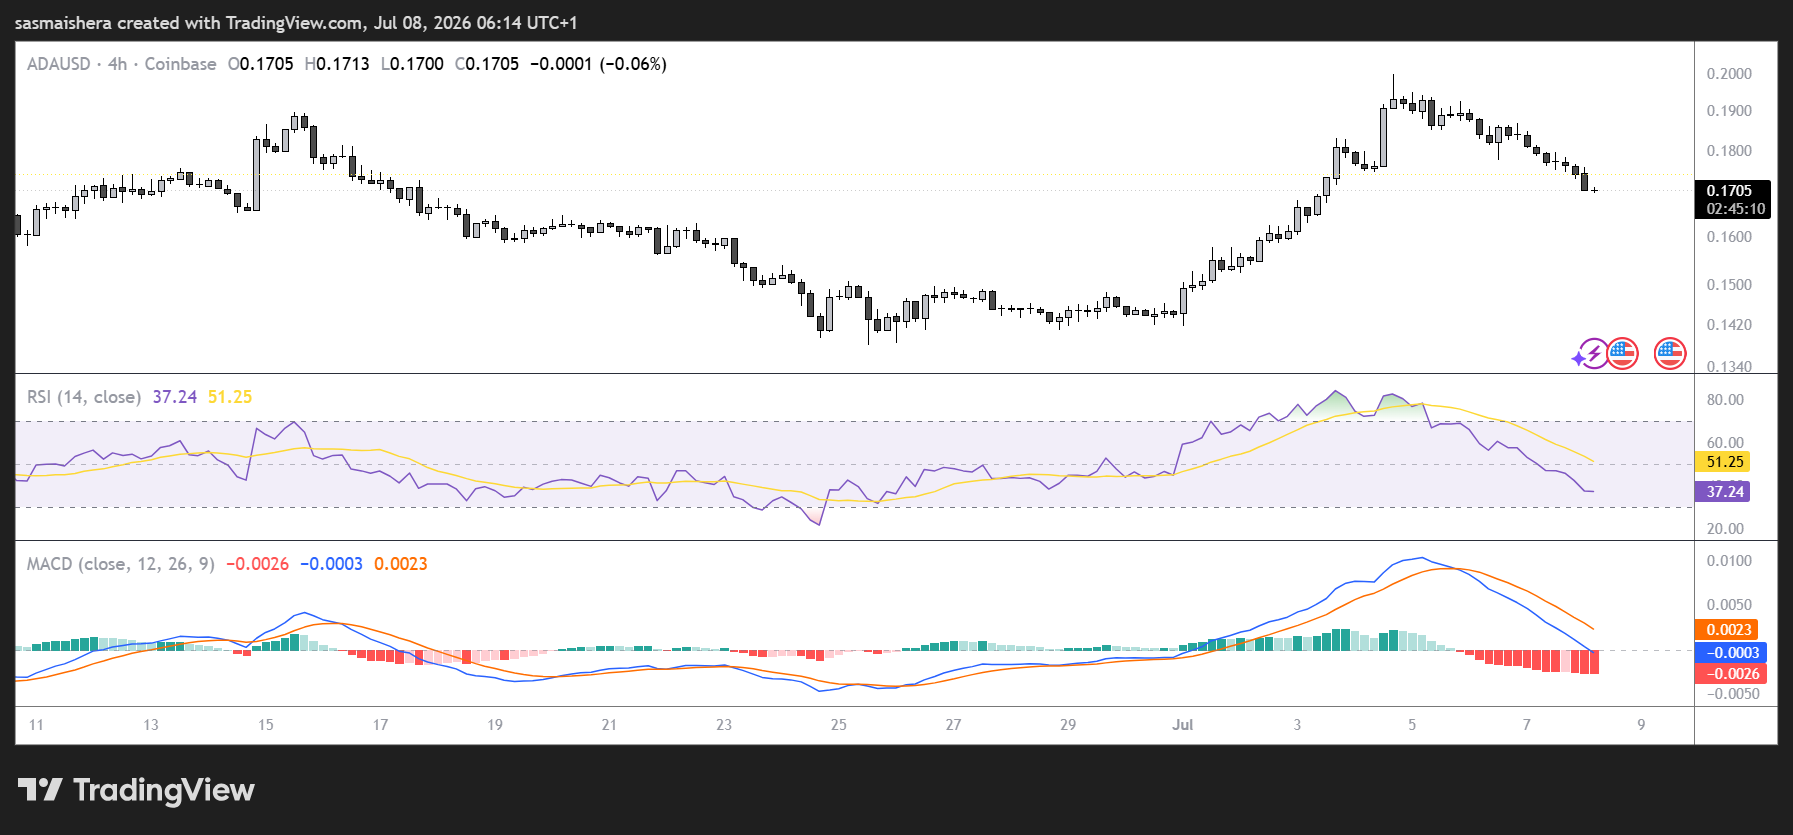Screen dimensions: 1793x835
Task: Click the open value O0.1705 in legend
Action: tap(261, 64)
